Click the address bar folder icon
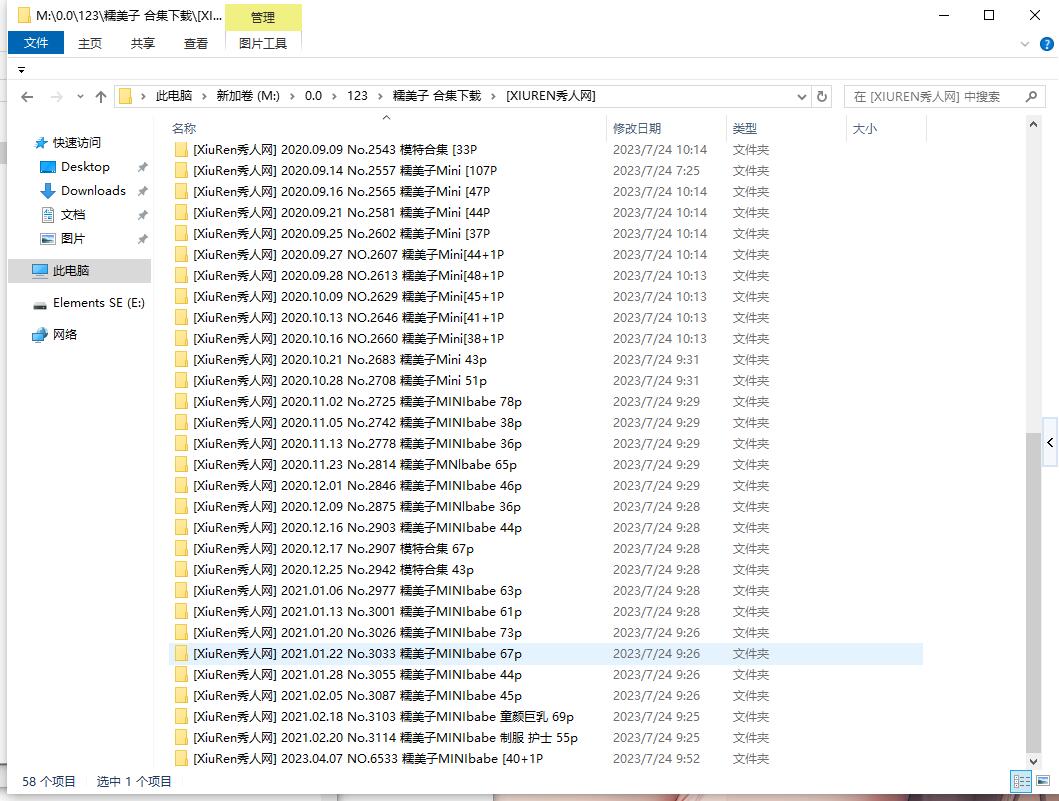This screenshot has height=801, width=1059. point(125,97)
